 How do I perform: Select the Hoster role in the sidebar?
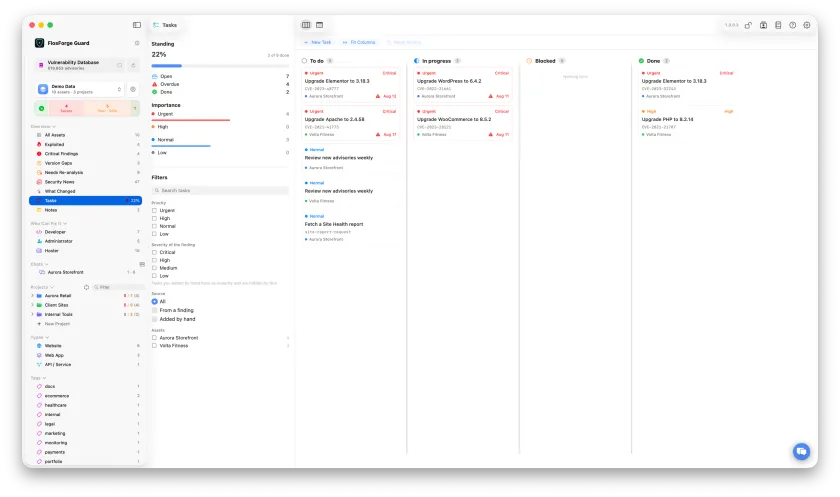pyautogui.click(x=86, y=251)
